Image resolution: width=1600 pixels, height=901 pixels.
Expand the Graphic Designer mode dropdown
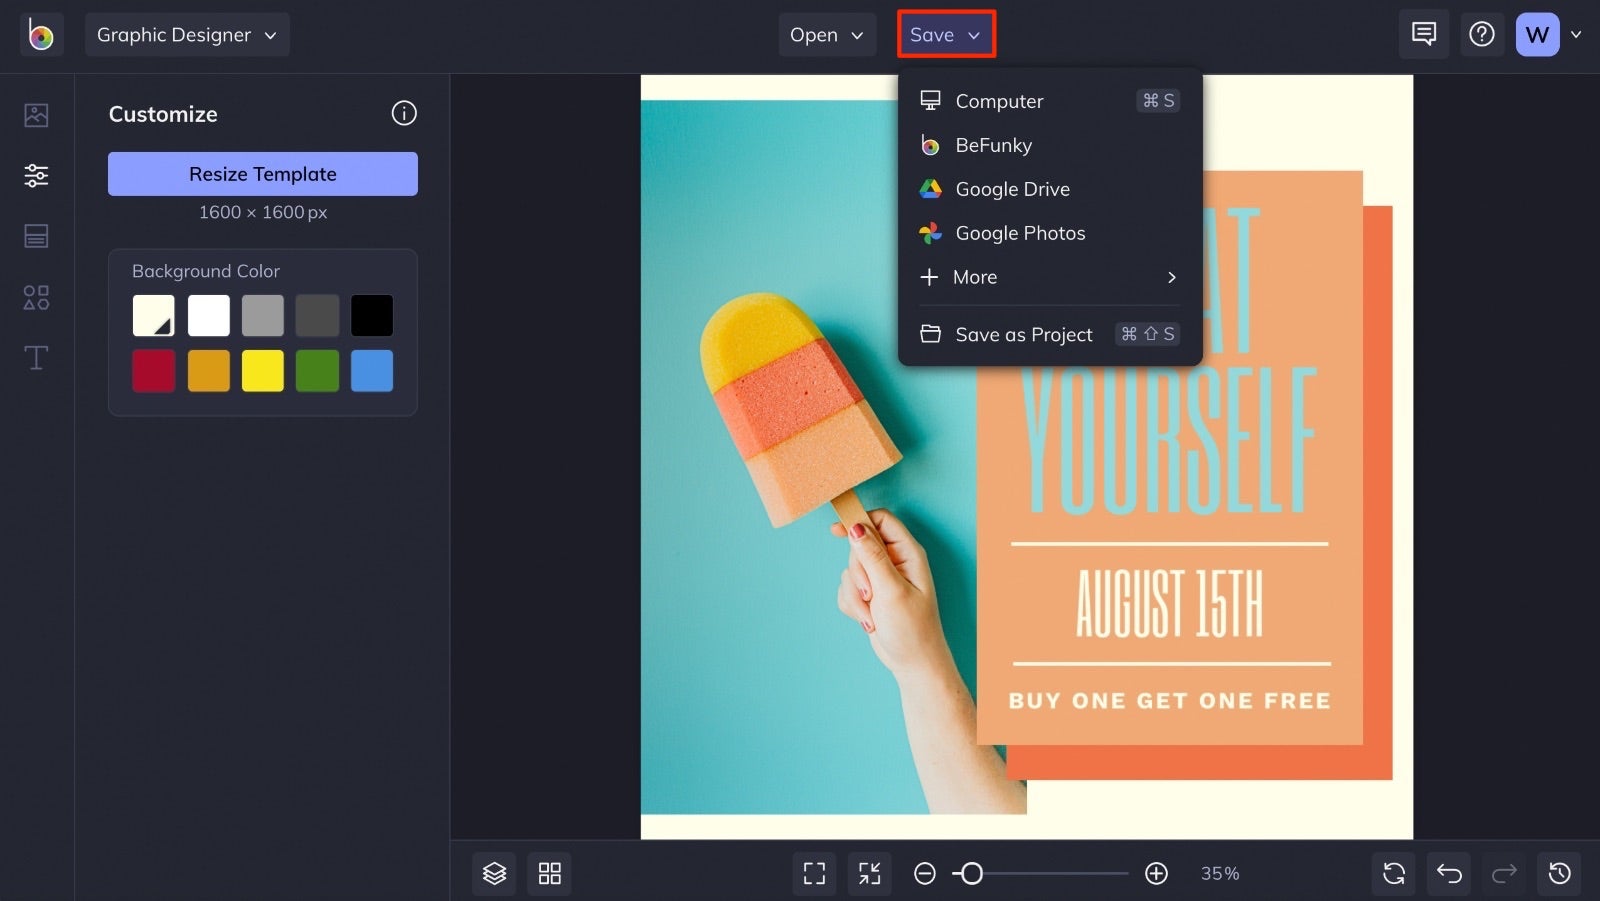pyautogui.click(x=186, y=34)
